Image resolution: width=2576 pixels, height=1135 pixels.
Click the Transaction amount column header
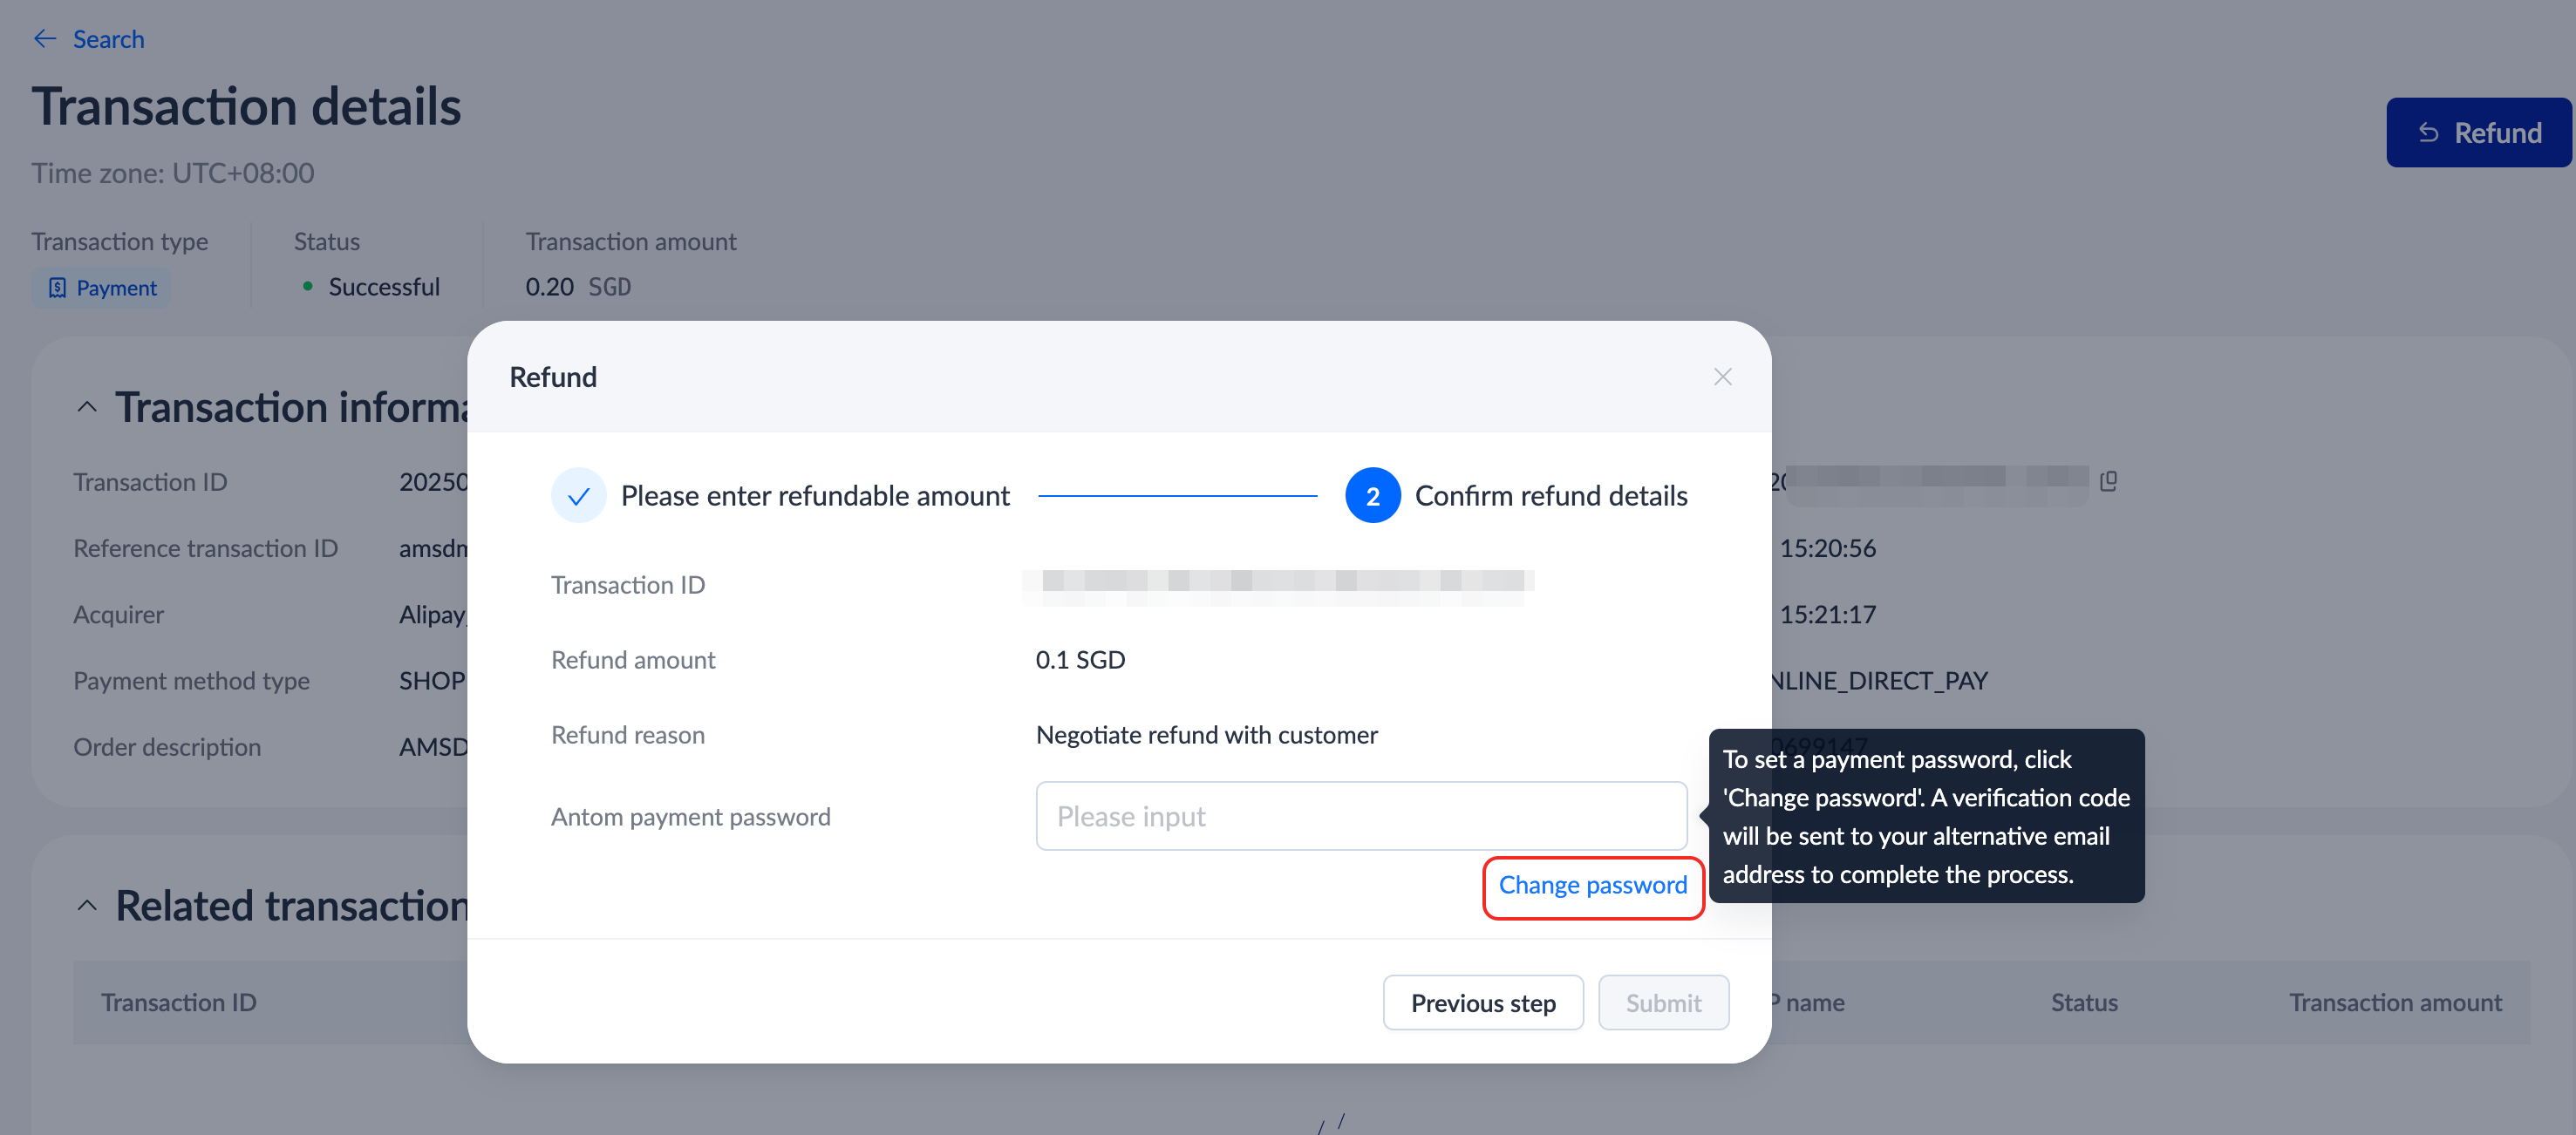[x=2395, y=1002]
